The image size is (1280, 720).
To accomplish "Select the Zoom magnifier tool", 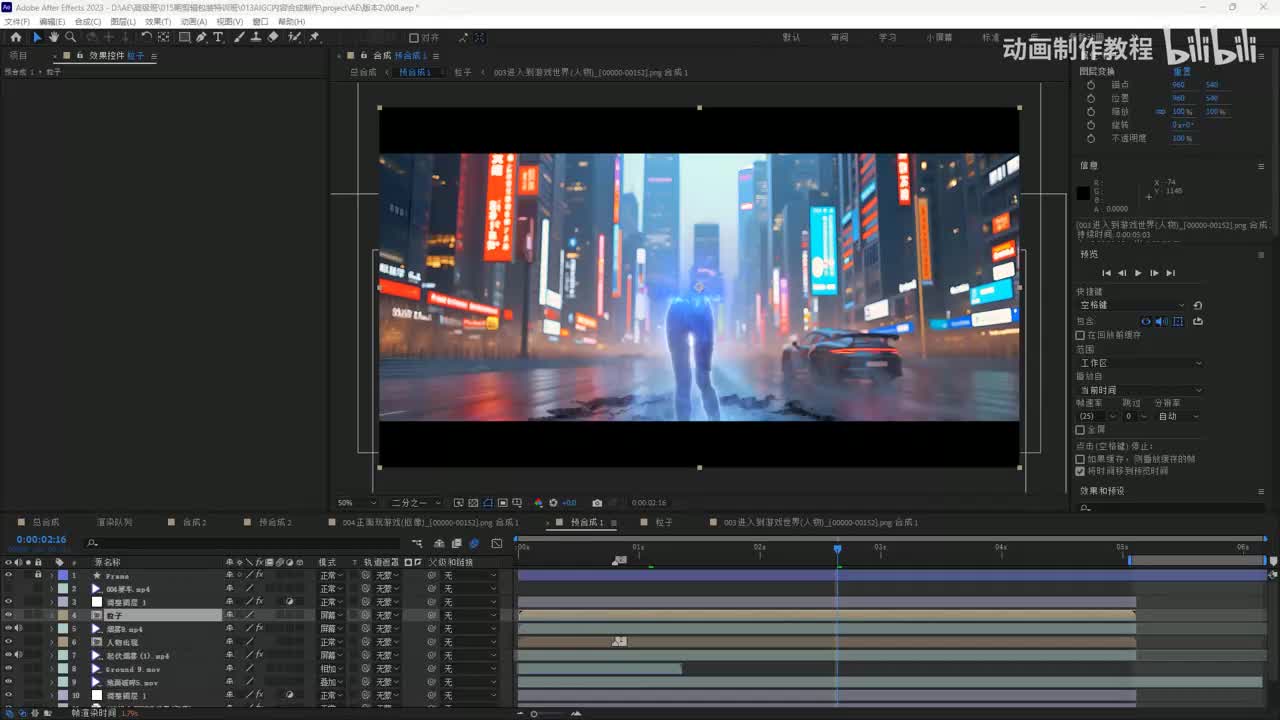I will tap(70, 37).
